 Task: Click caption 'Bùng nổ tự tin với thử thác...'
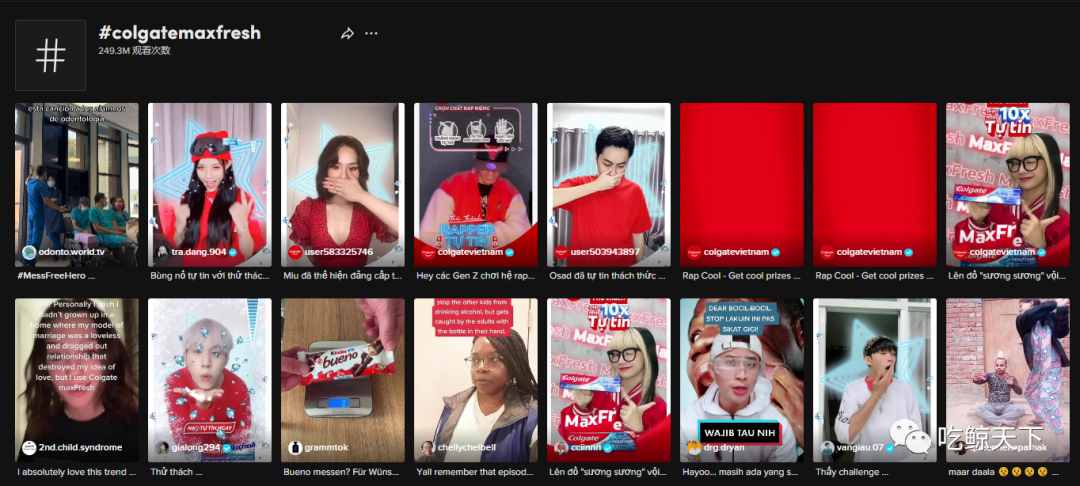pyautogui.click(x=209, y=275)
